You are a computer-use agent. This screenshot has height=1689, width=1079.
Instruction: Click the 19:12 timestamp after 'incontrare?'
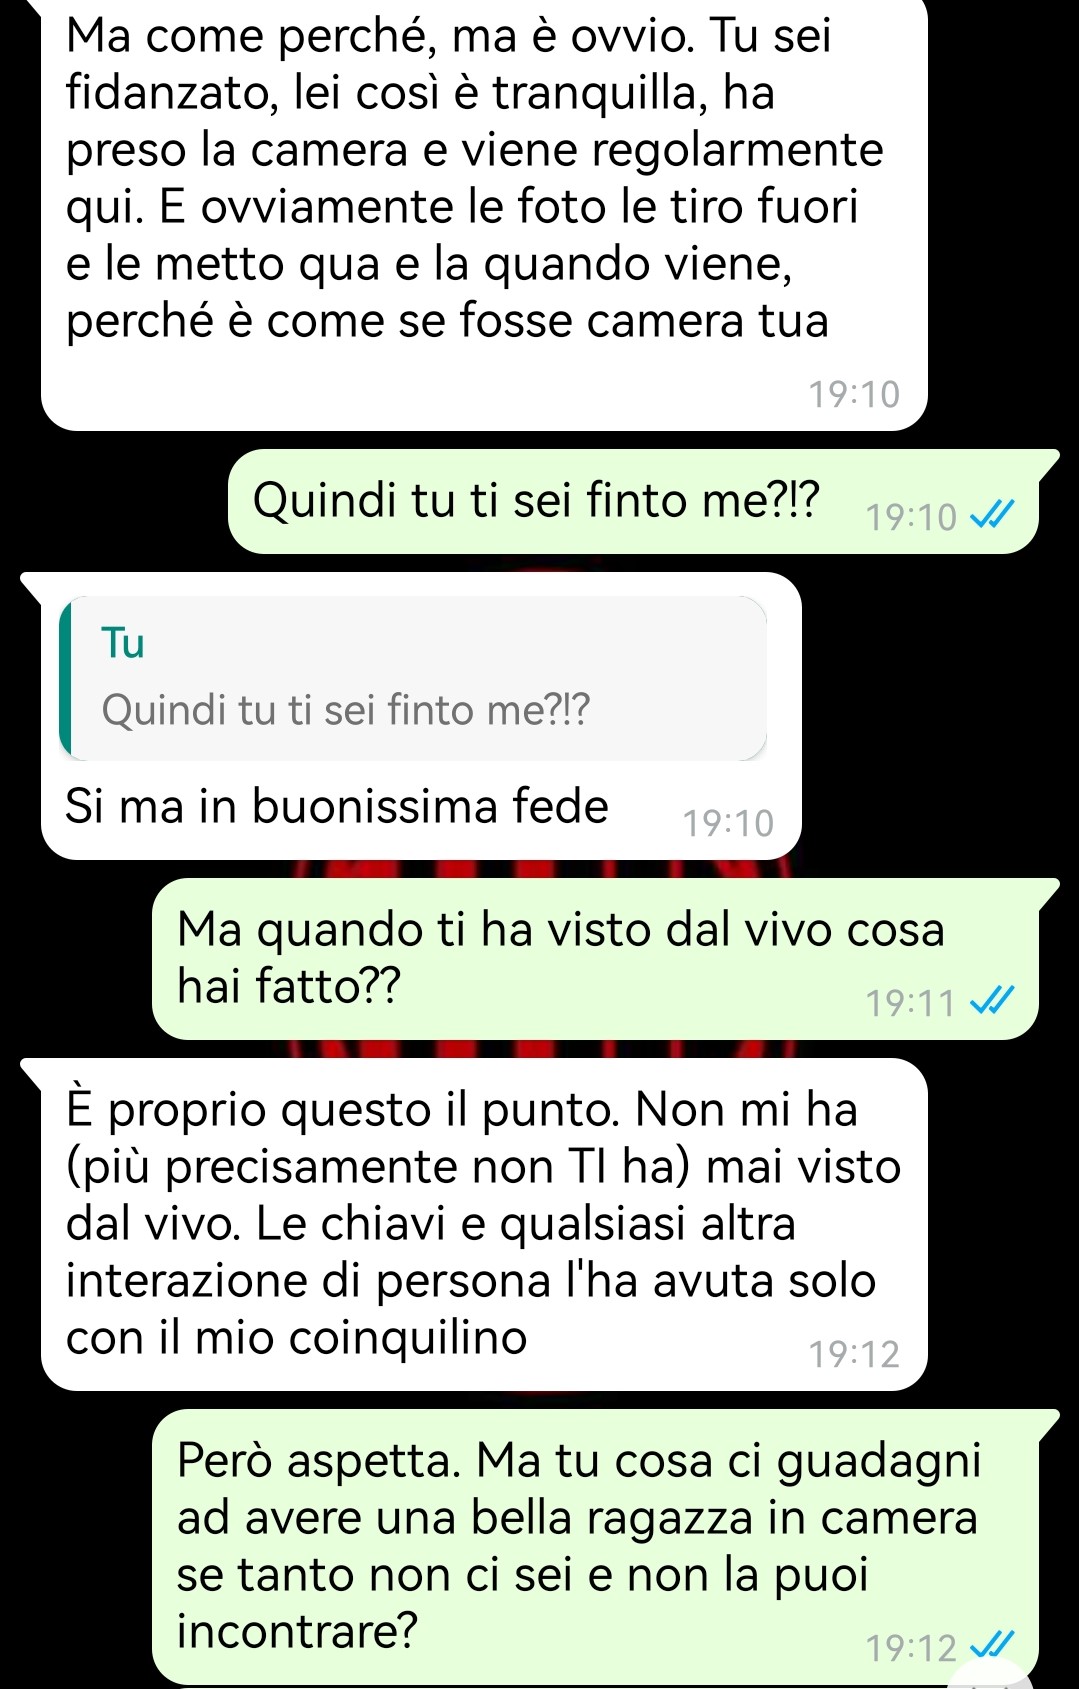911,1648
